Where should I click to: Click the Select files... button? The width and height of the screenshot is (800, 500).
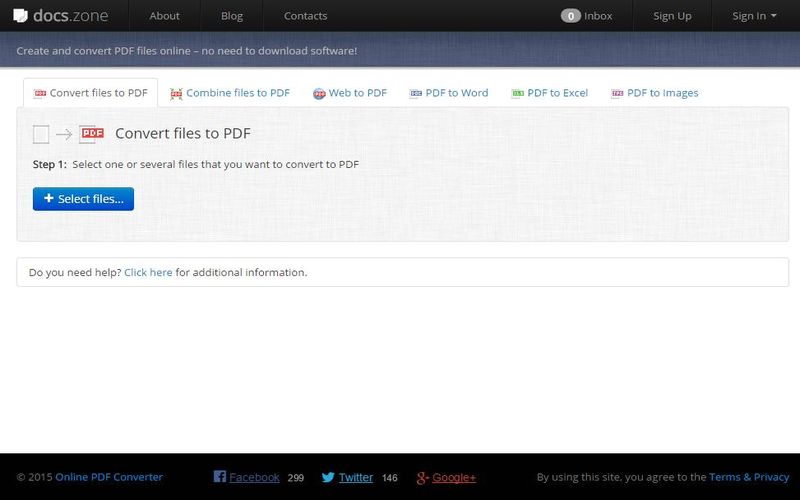pos(83,199)
